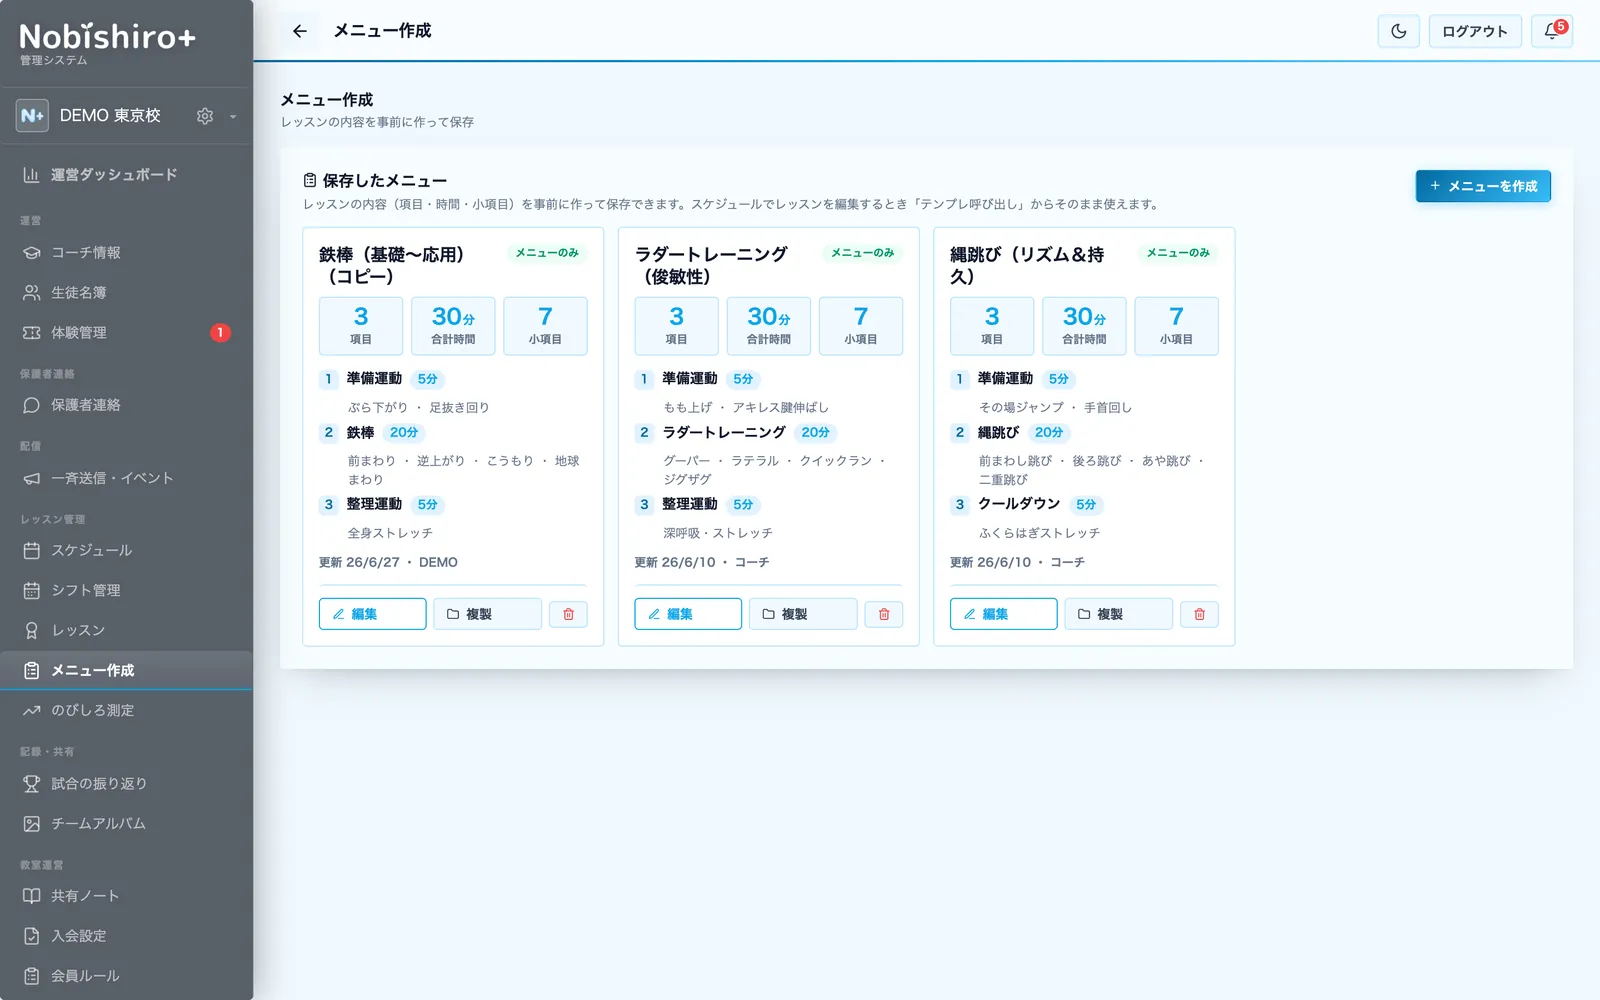The image size is (1600, 1000).
Task: Go back using the left arrow
Action: (x=300, y=31)
